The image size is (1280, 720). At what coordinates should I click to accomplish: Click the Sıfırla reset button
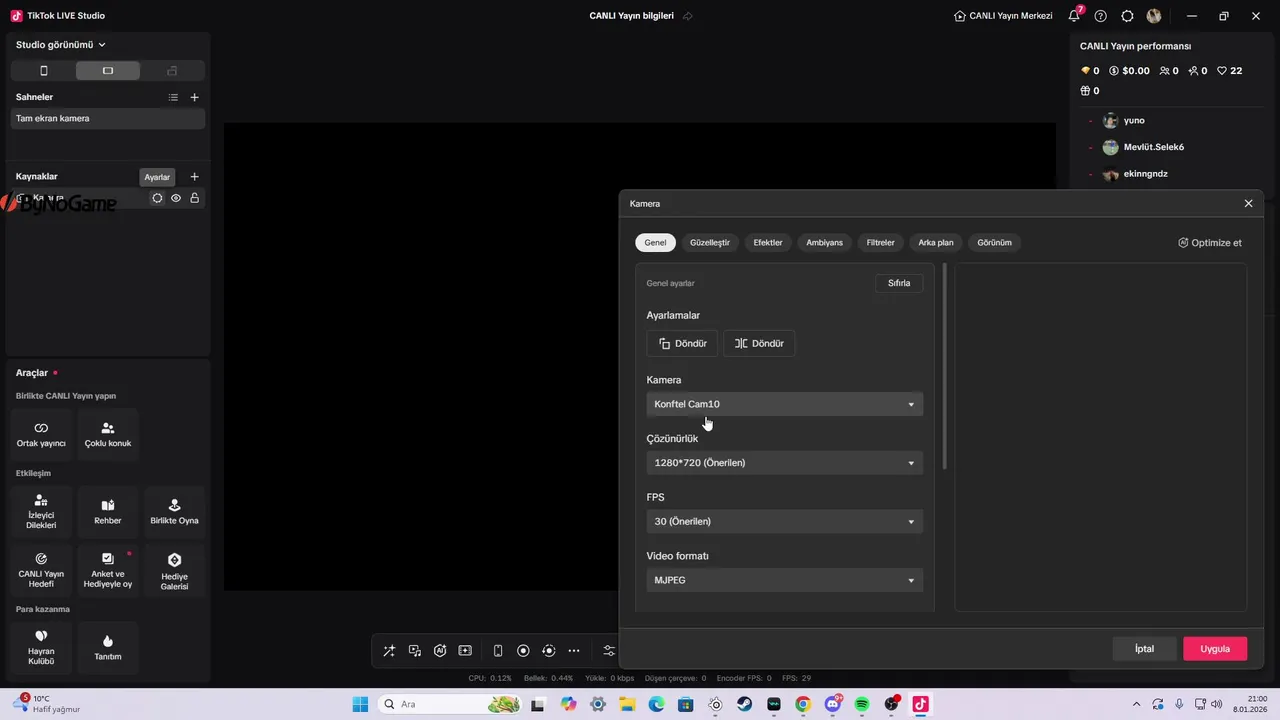coord(899,283)
